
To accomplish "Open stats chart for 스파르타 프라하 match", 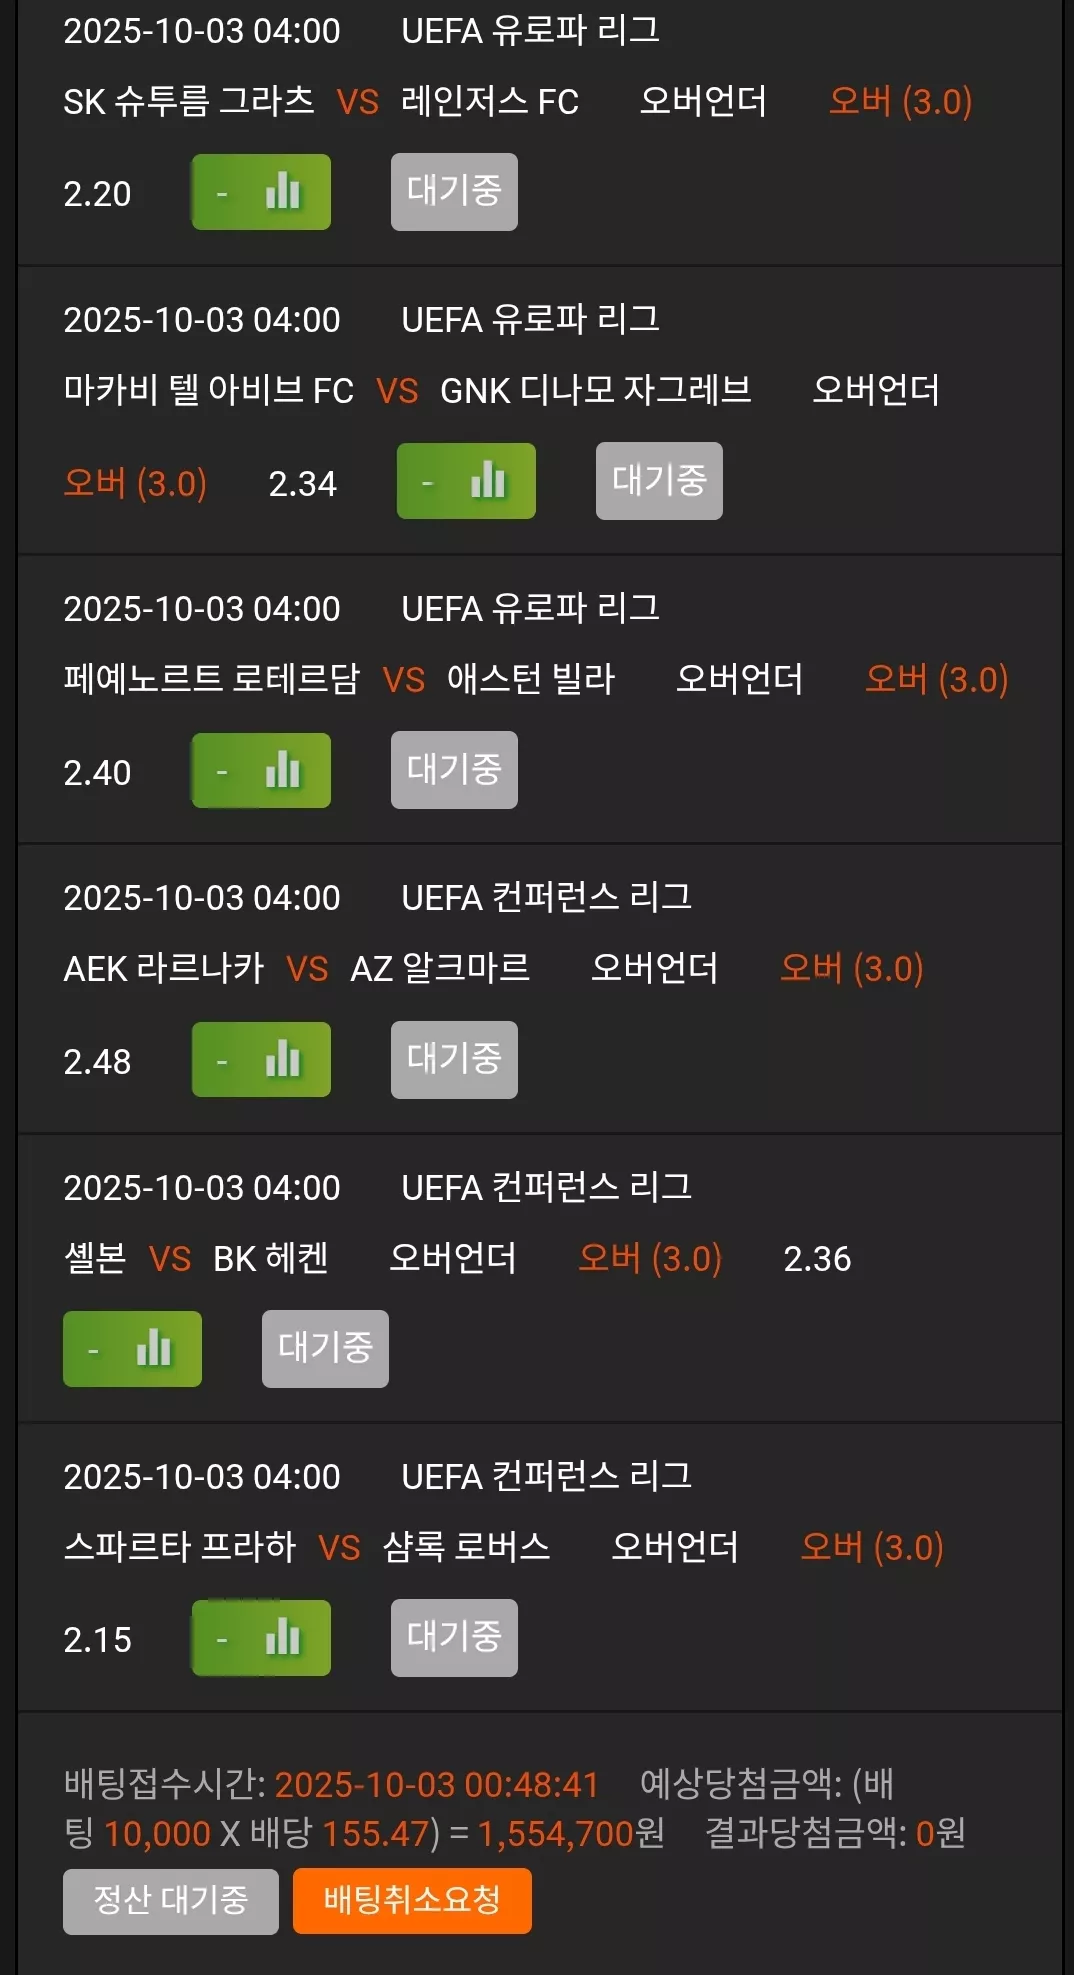I will 261,1637.
